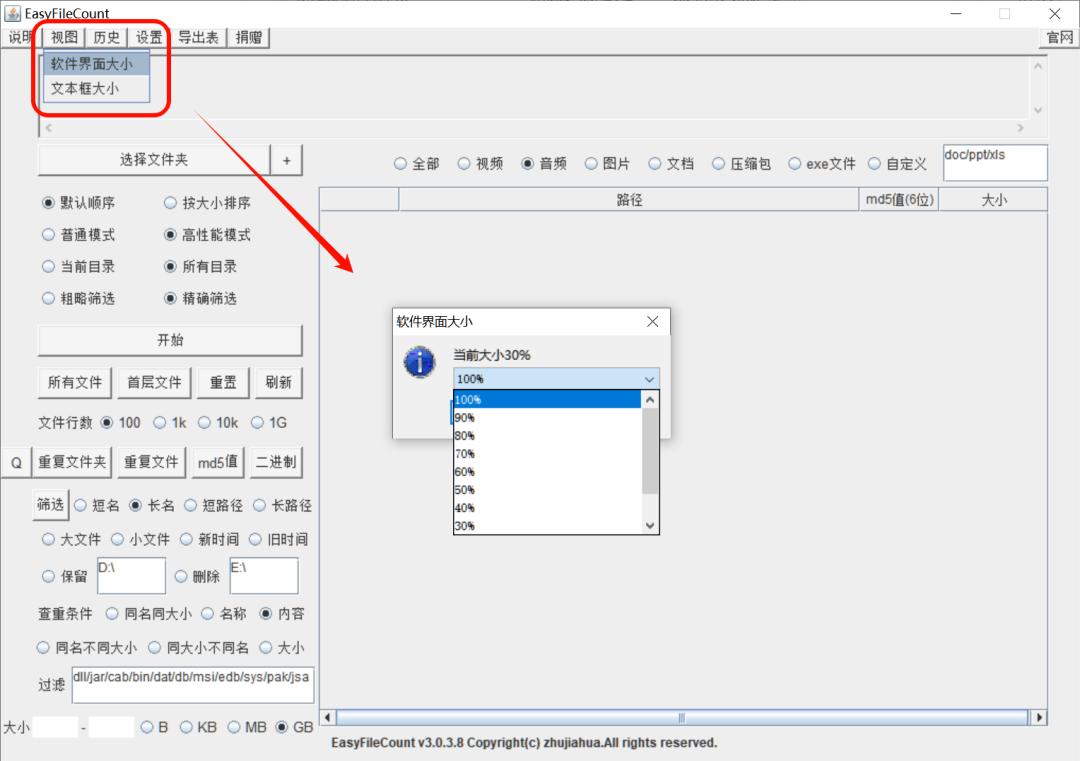Select the 全部 file type radio
Image resolution: width=1080 pixels, height=761 pixels.
[417, 164]
